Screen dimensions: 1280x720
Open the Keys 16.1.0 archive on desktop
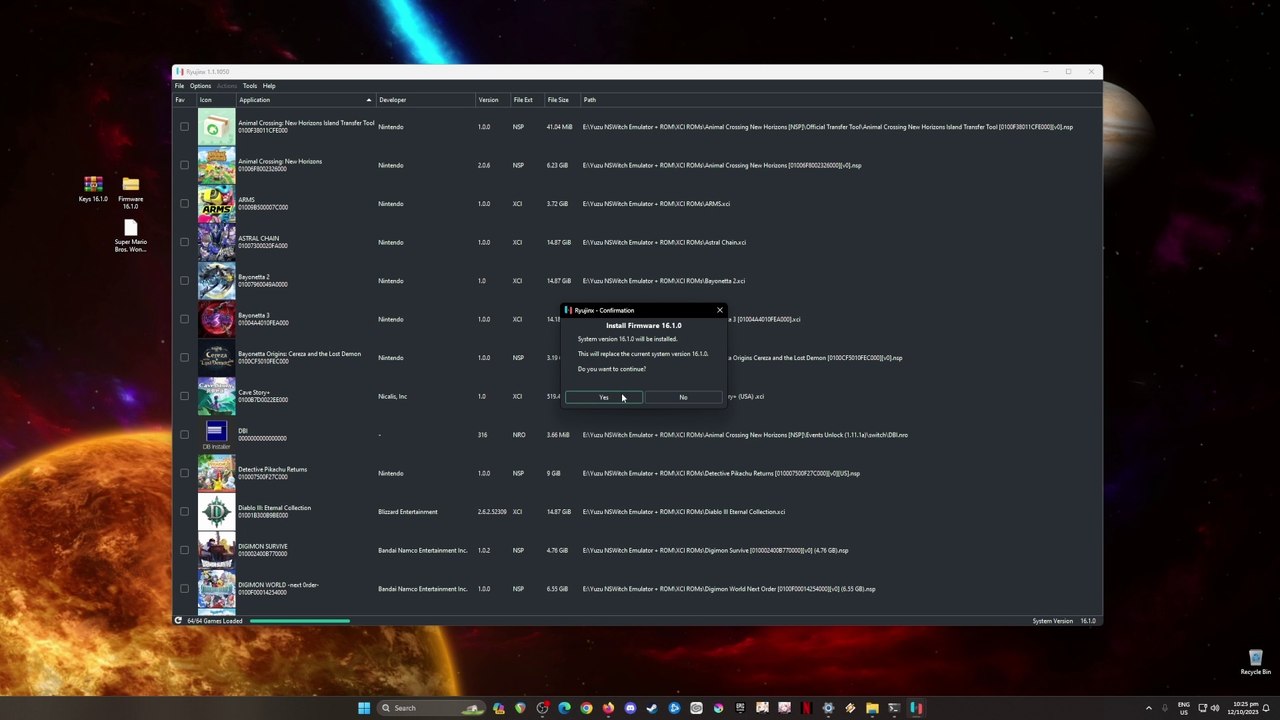click(93, 185)
